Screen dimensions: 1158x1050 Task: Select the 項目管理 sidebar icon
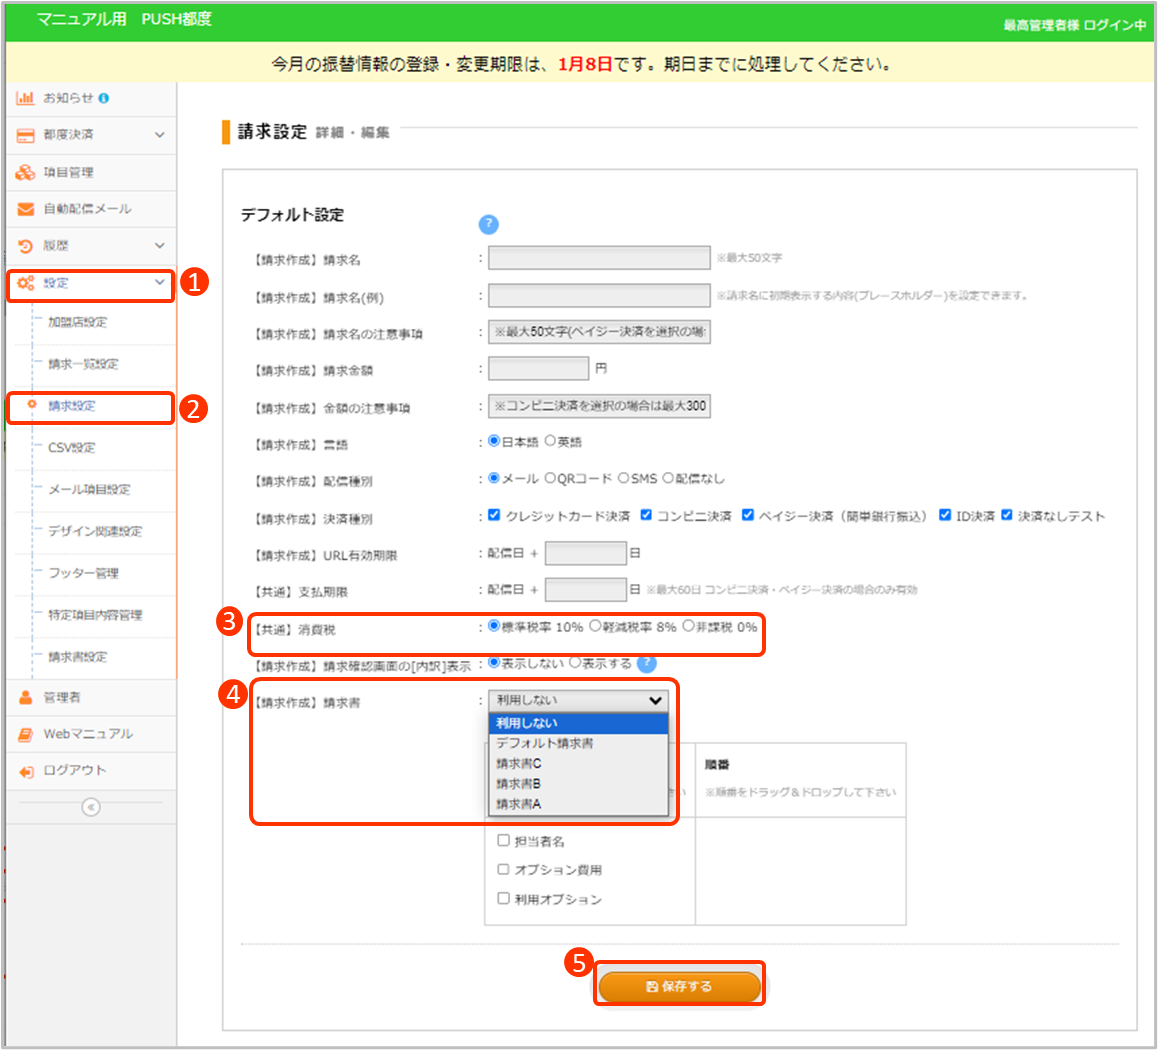[25, 172]
